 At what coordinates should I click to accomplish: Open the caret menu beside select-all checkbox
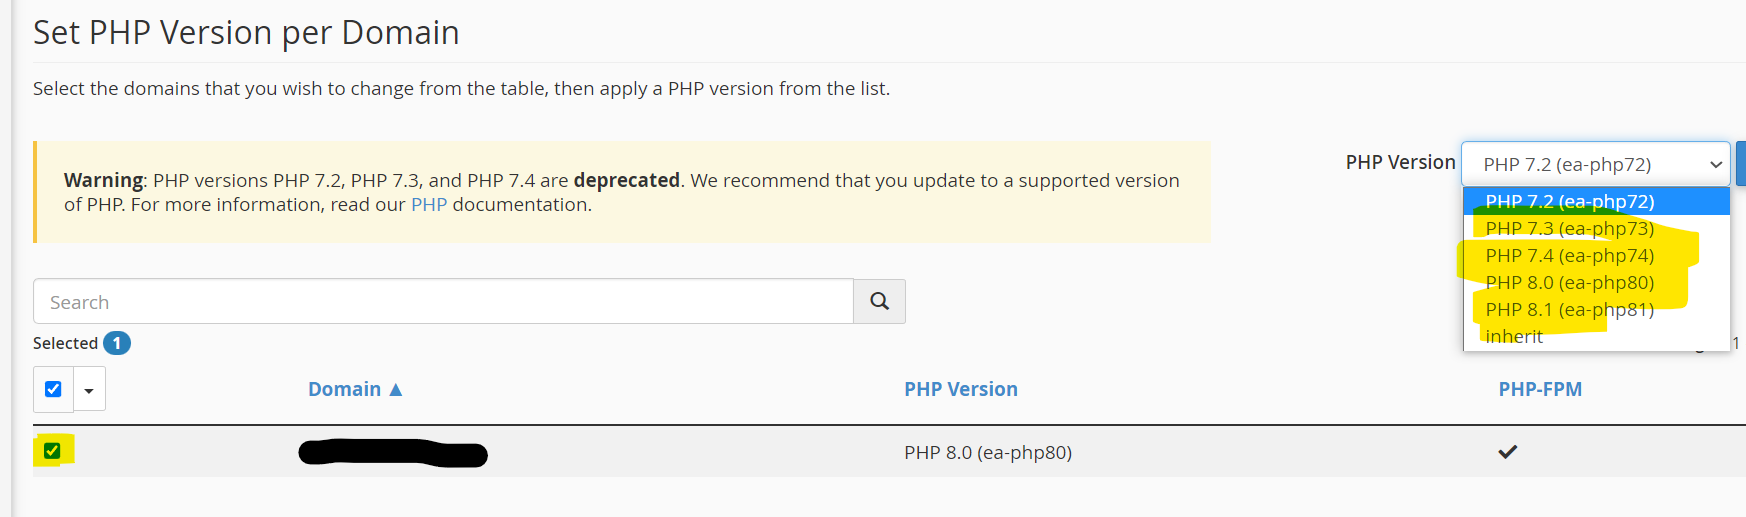[x=89, y=390]
